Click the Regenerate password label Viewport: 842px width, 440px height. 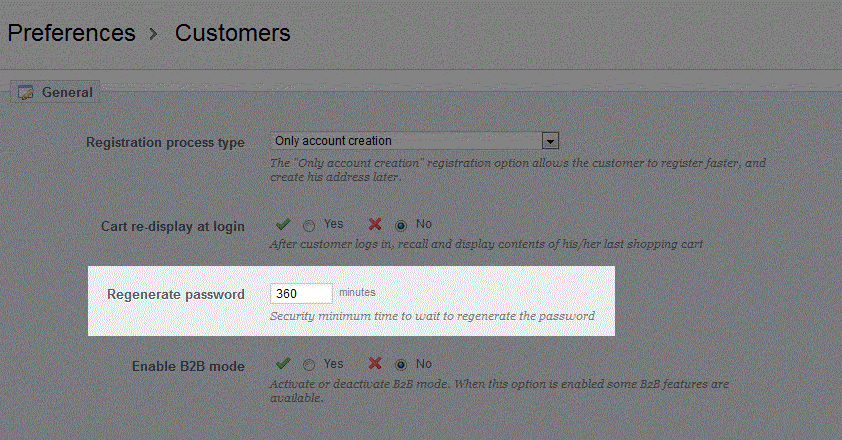point(176,295)
